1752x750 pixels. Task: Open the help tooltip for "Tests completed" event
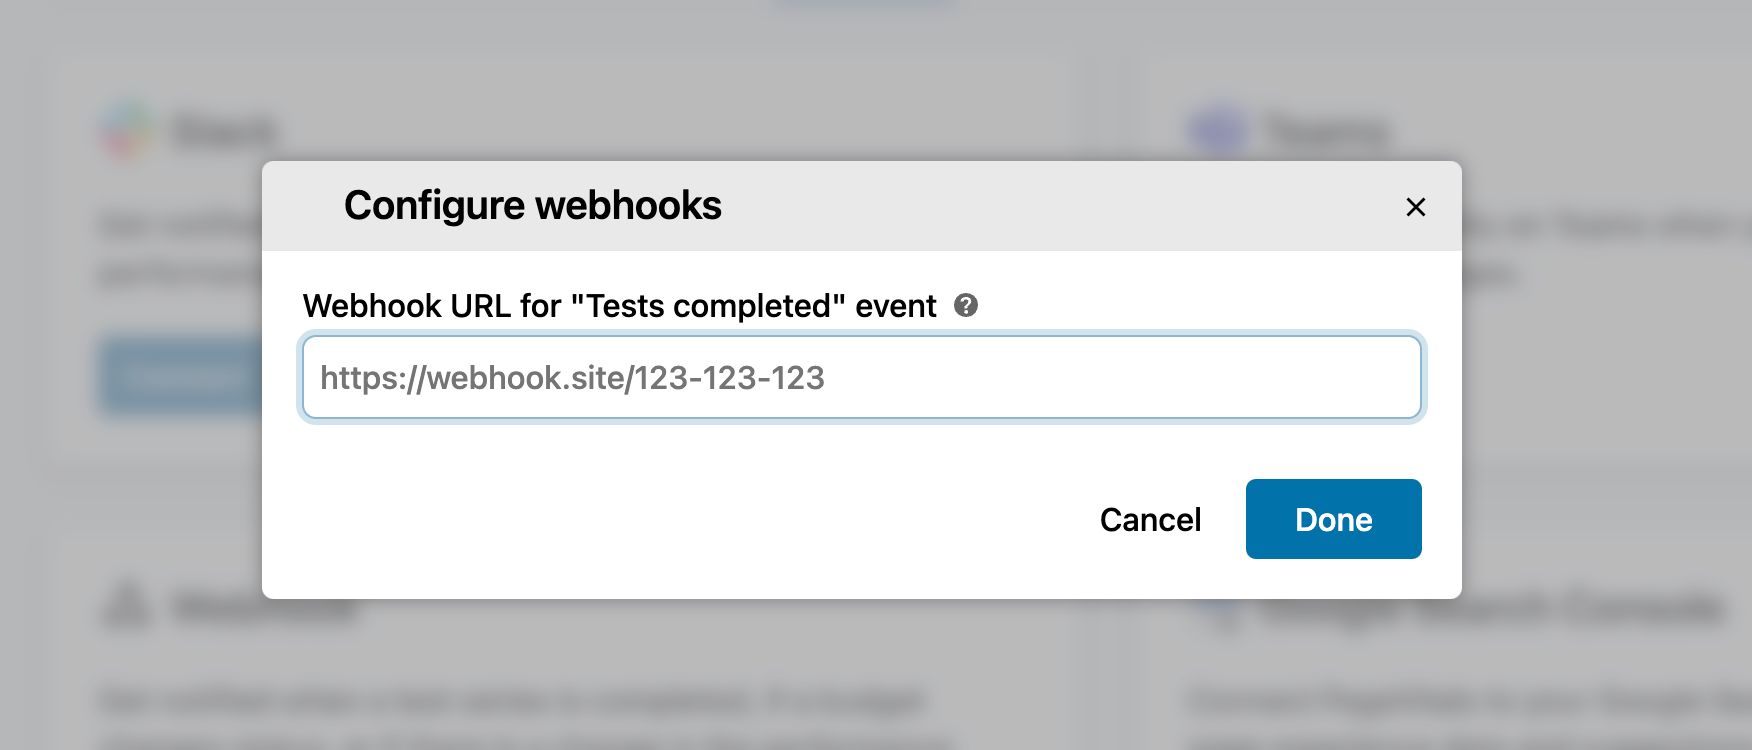[x=968, y=307]
